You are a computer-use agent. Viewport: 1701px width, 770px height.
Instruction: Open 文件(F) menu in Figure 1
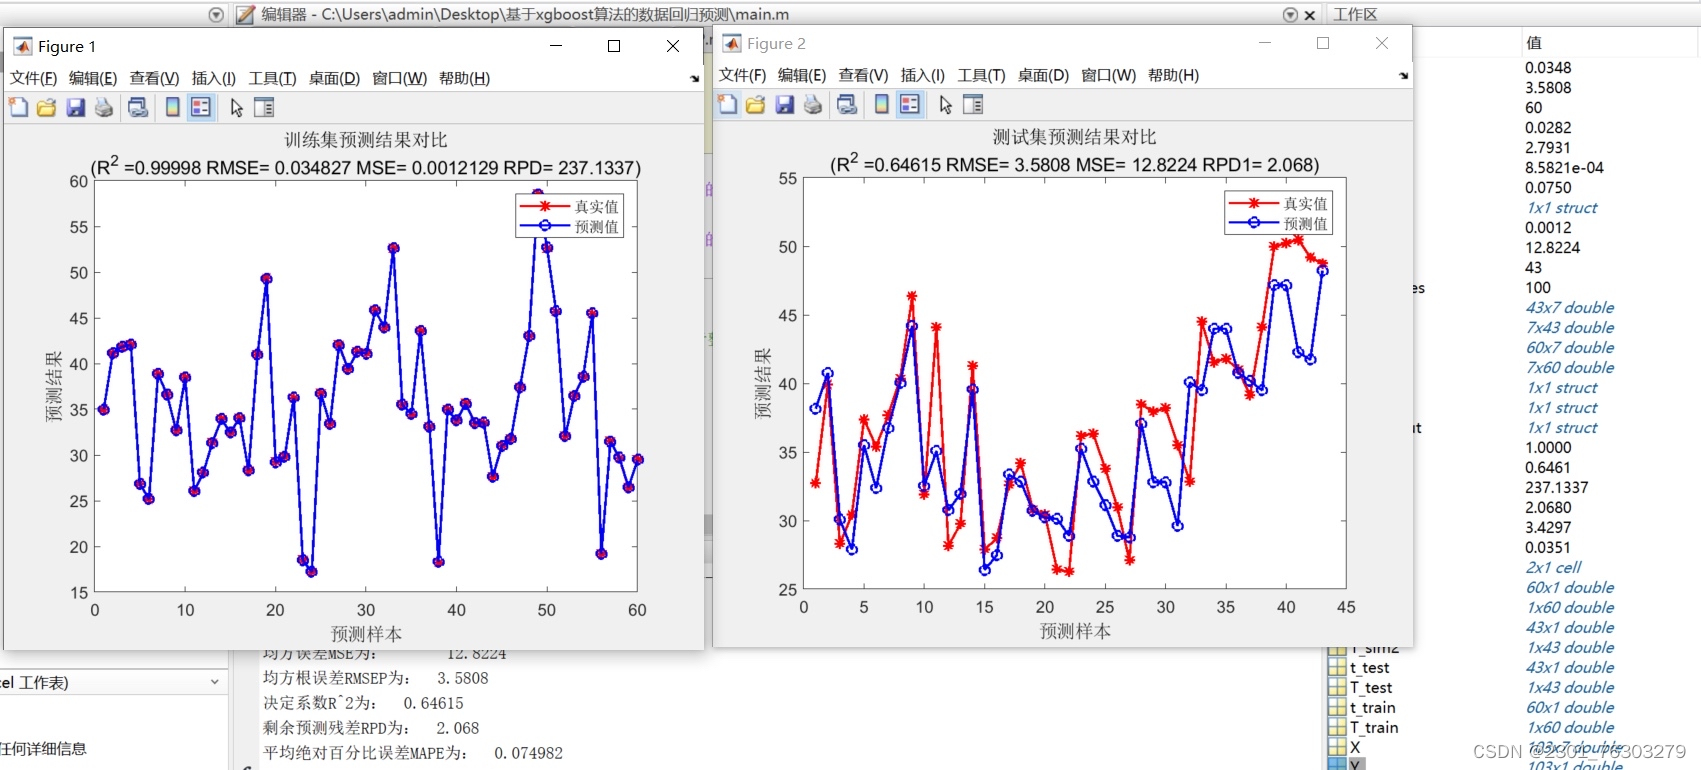point(33,78)
